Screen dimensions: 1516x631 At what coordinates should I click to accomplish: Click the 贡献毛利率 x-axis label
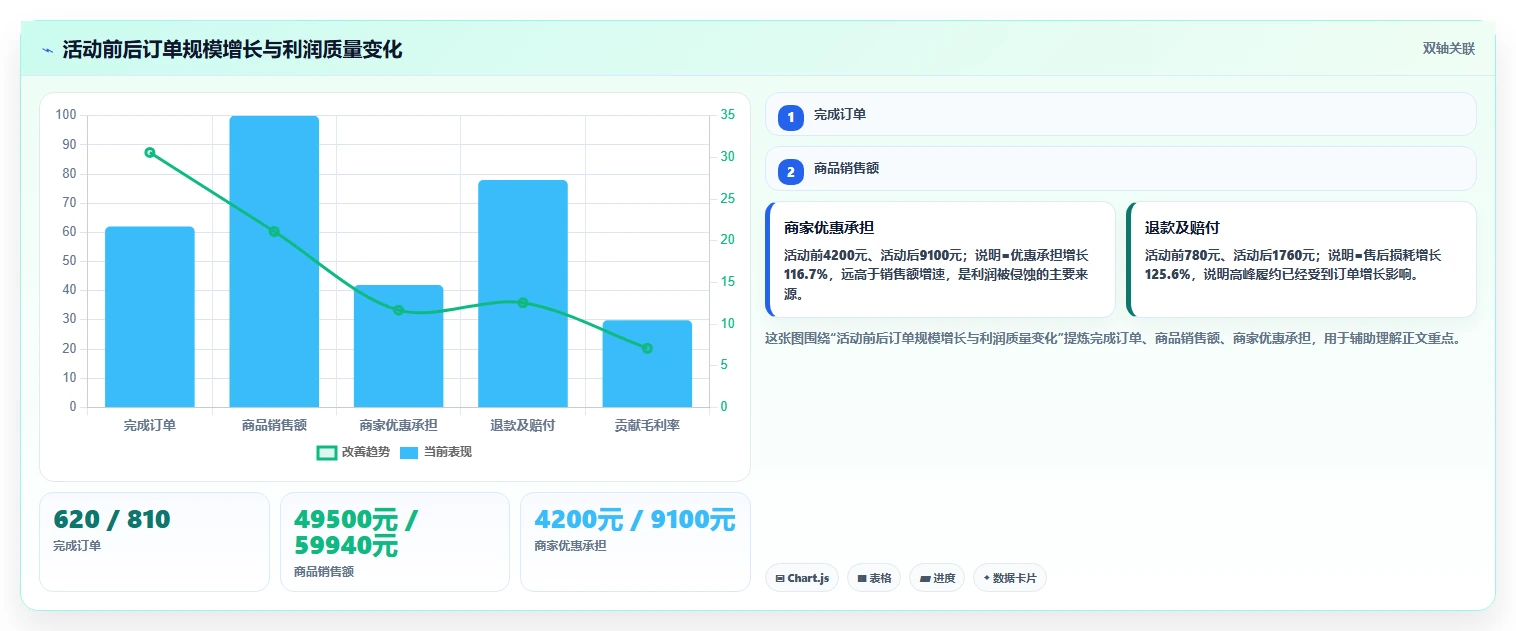point(647,426)
